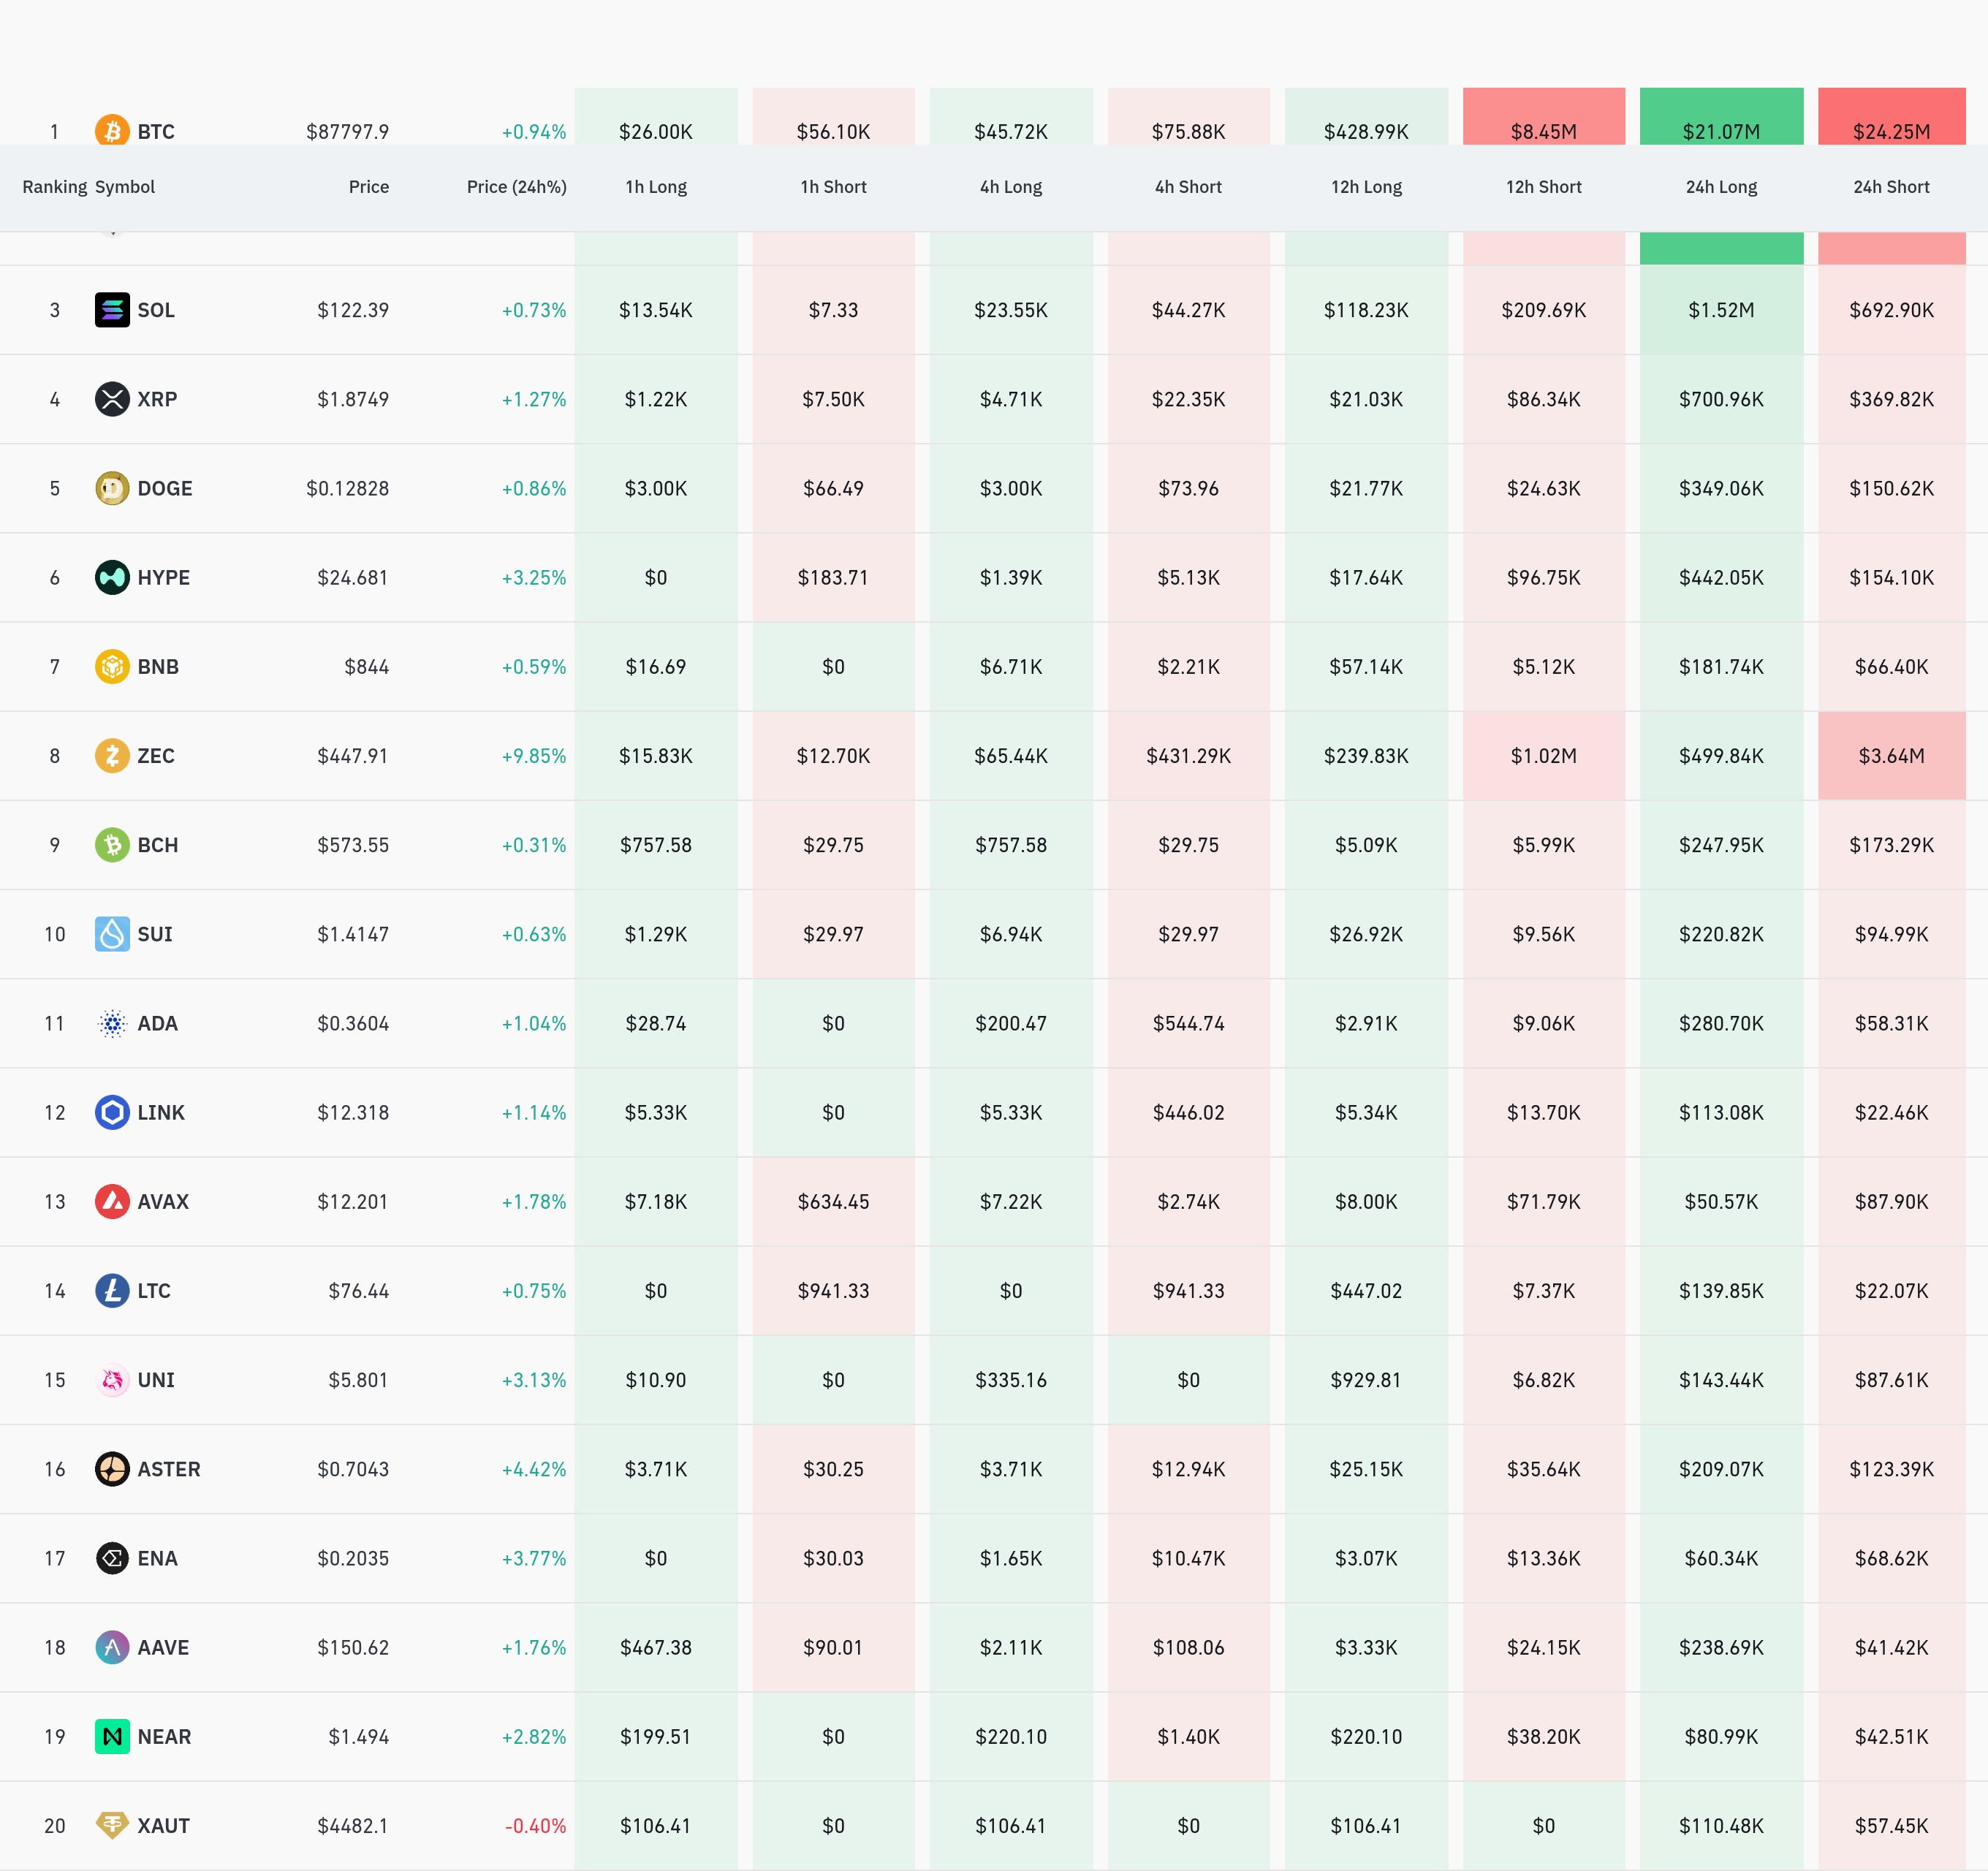Sort by the 12h Long column header
This screenshot has width=1988, height=1871.
1366,187
